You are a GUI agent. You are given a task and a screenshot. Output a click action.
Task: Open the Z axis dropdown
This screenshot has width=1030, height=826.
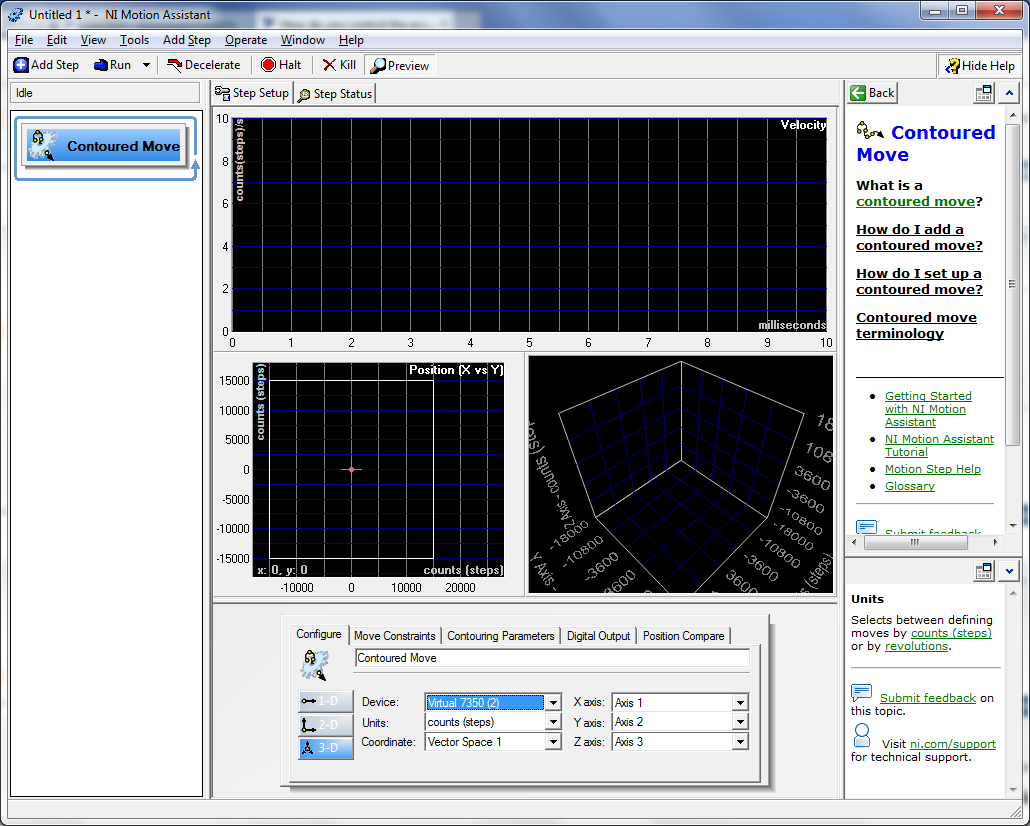coord(740,742)
